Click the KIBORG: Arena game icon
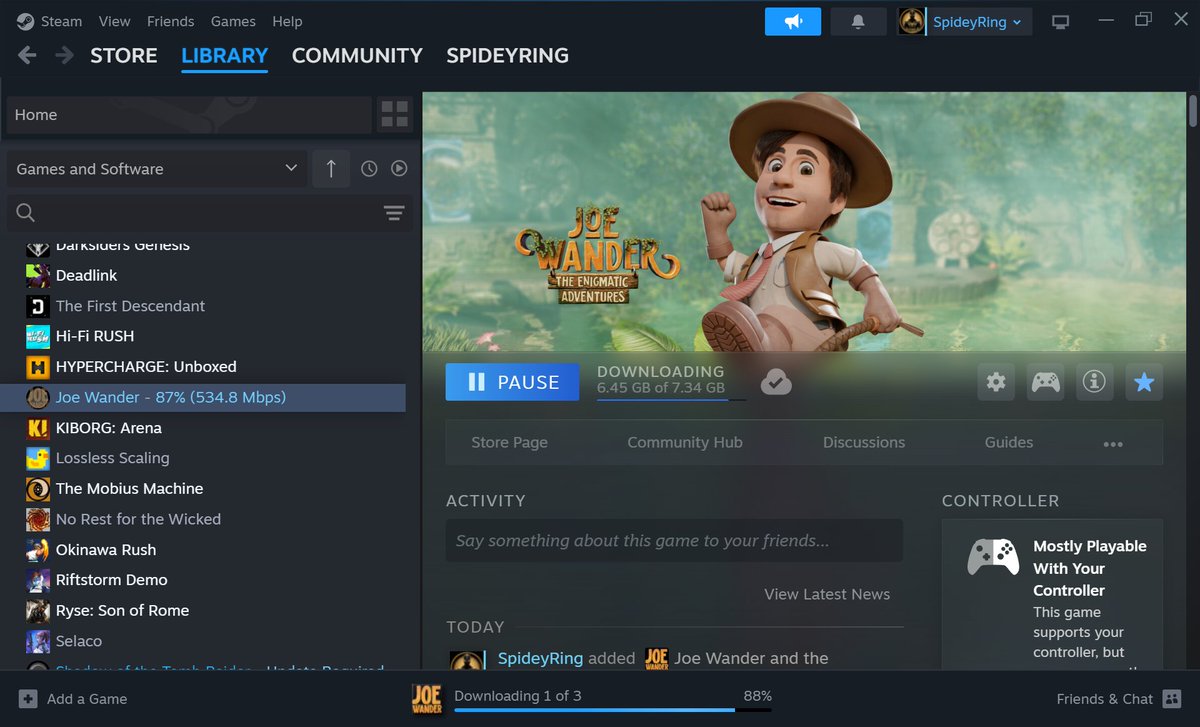This screenshot has height=727, width=1200. coord(38,428)
